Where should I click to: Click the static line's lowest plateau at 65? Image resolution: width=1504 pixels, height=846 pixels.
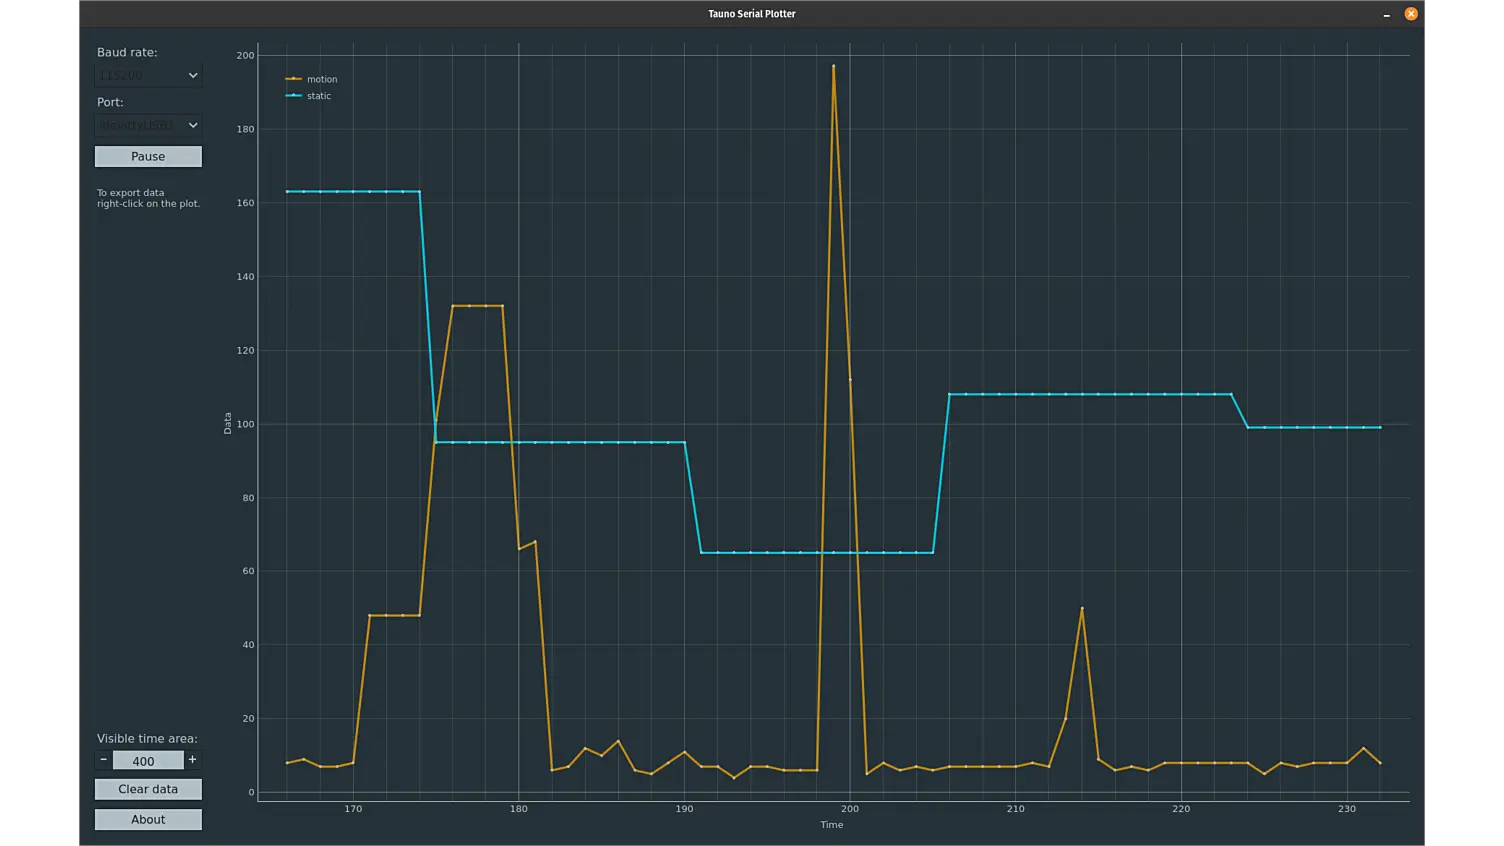(x=800, y=552)
